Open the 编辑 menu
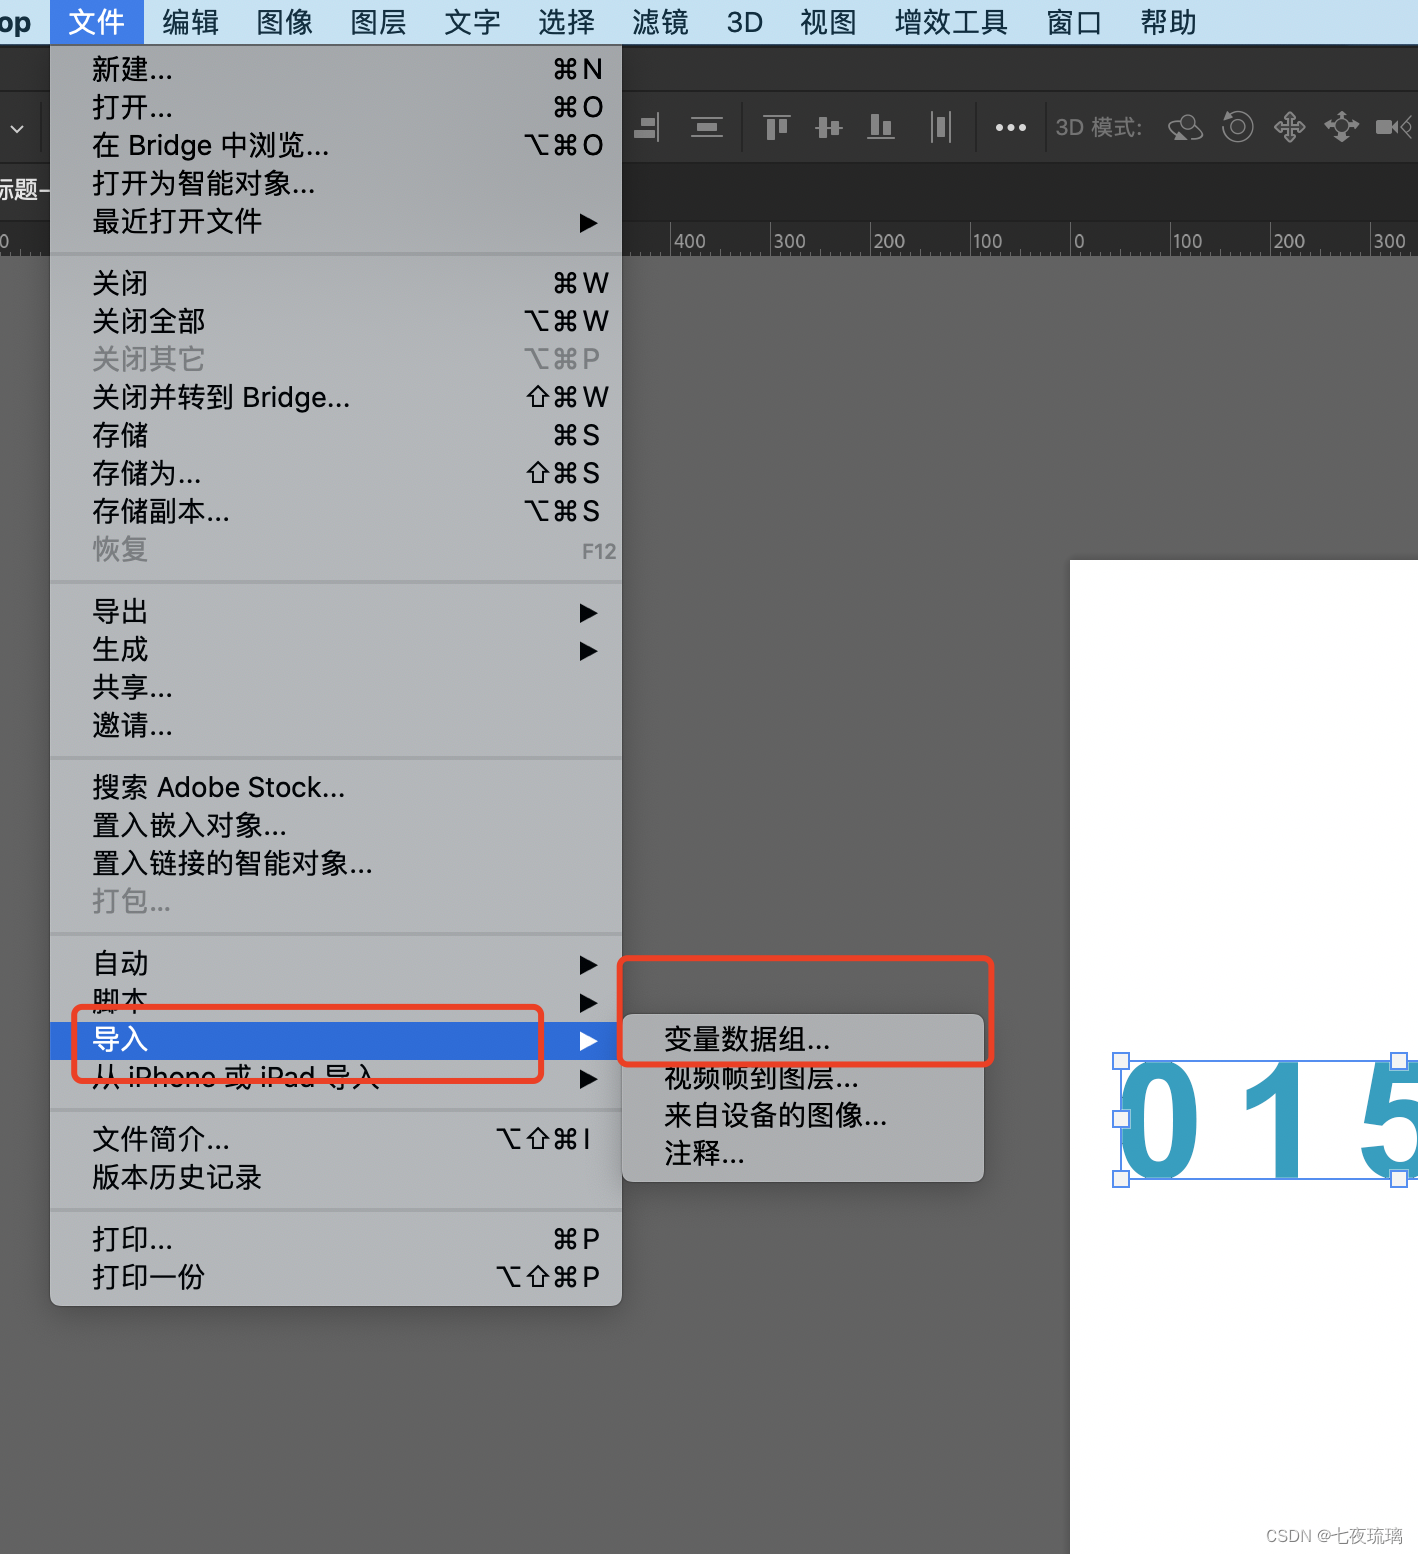The height and width of the screenshot is (1554, 1418). (x=190, y=22)
